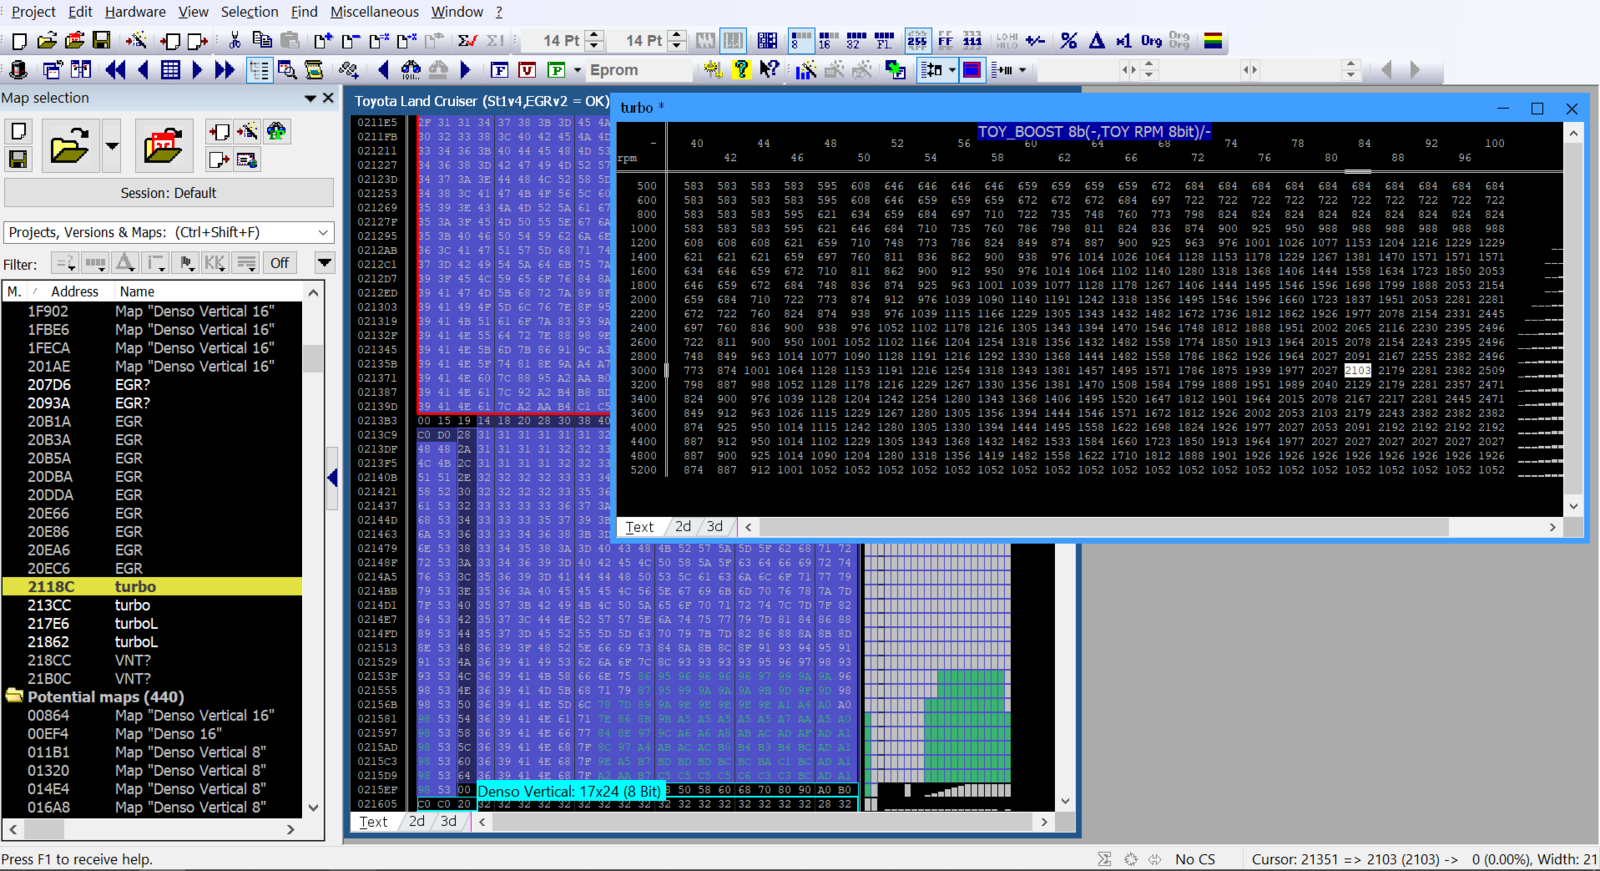Click the Save floppy icon in top toolbar
This screenshot has width=1600, height=871.
[x=101, y=41]
